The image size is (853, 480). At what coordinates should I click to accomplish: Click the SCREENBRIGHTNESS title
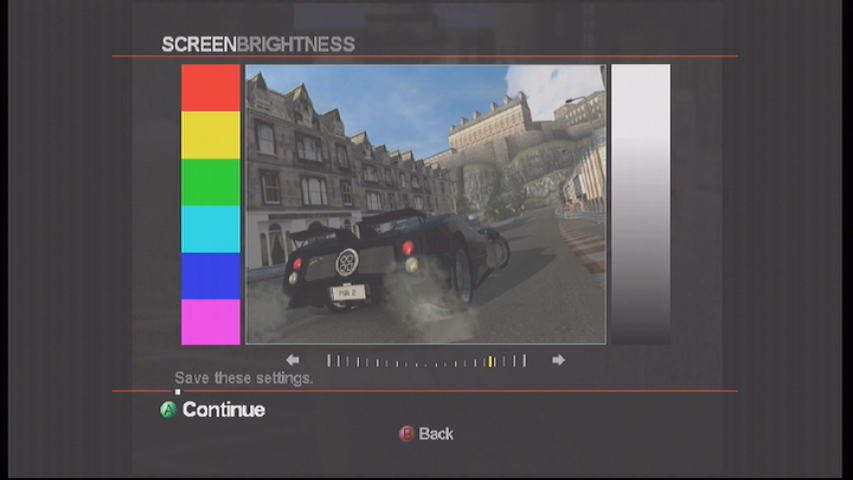click(258, 44)
